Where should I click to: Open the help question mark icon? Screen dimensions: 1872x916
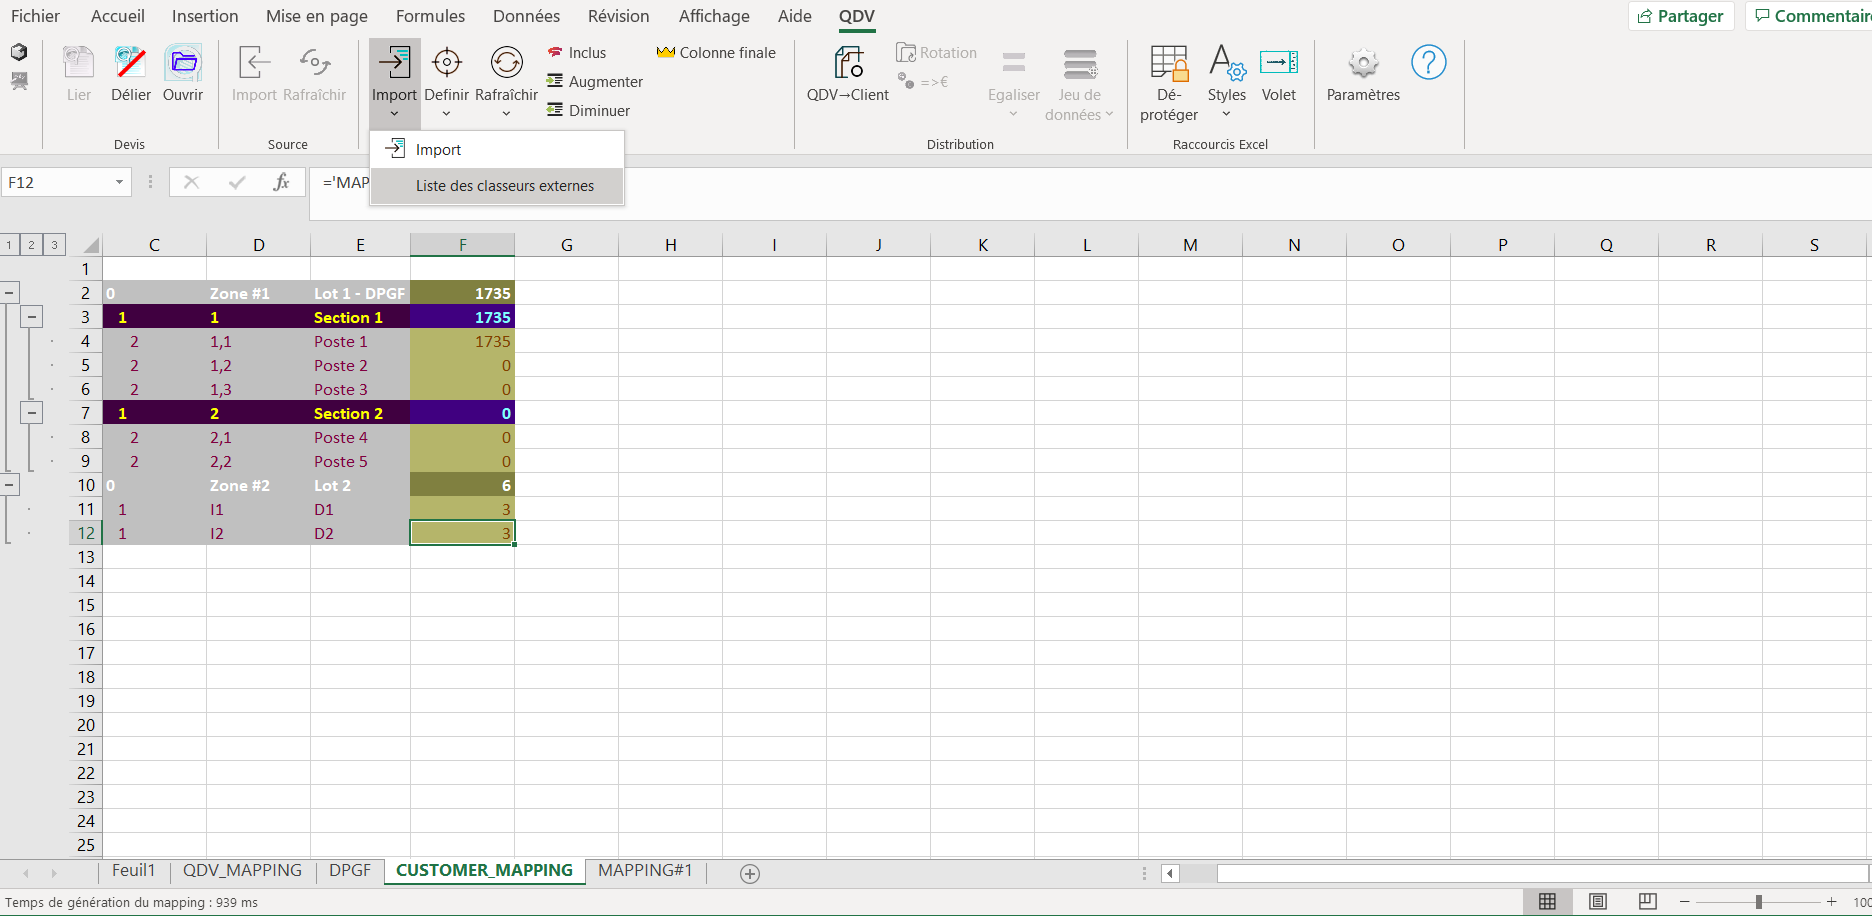1428,63
